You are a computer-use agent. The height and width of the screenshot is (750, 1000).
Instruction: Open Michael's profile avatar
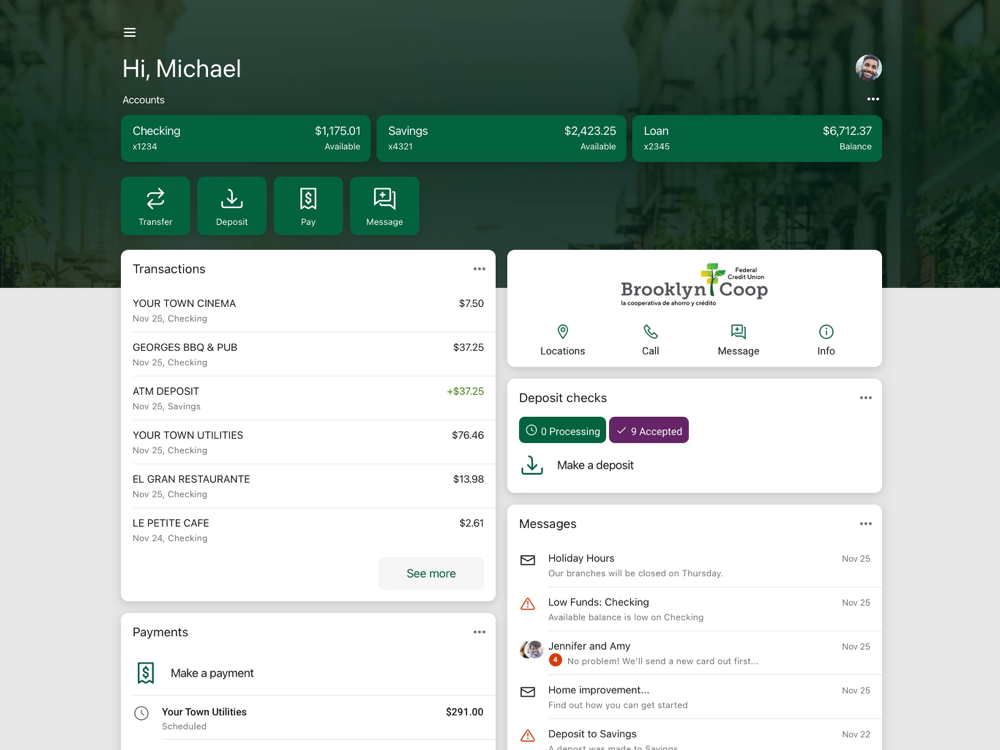point(868,68)
